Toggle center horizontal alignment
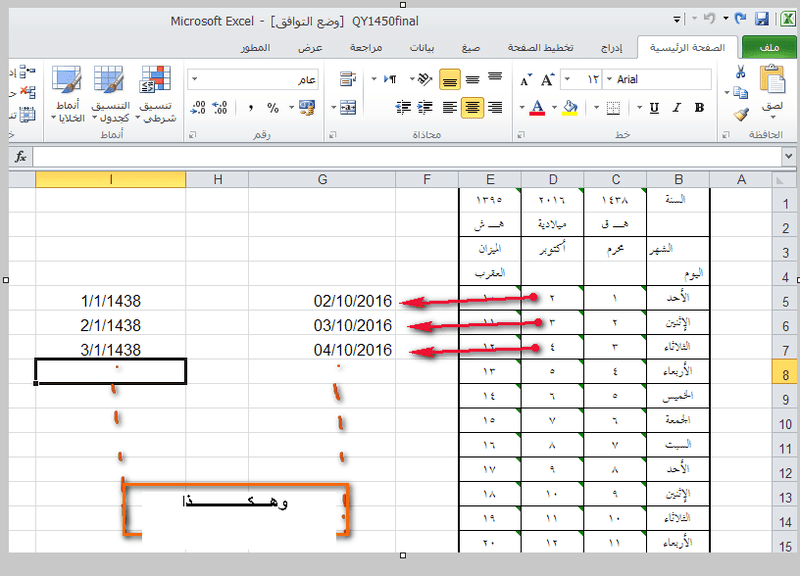Viewport: 800px width, 576px height. tap(472, 108)
